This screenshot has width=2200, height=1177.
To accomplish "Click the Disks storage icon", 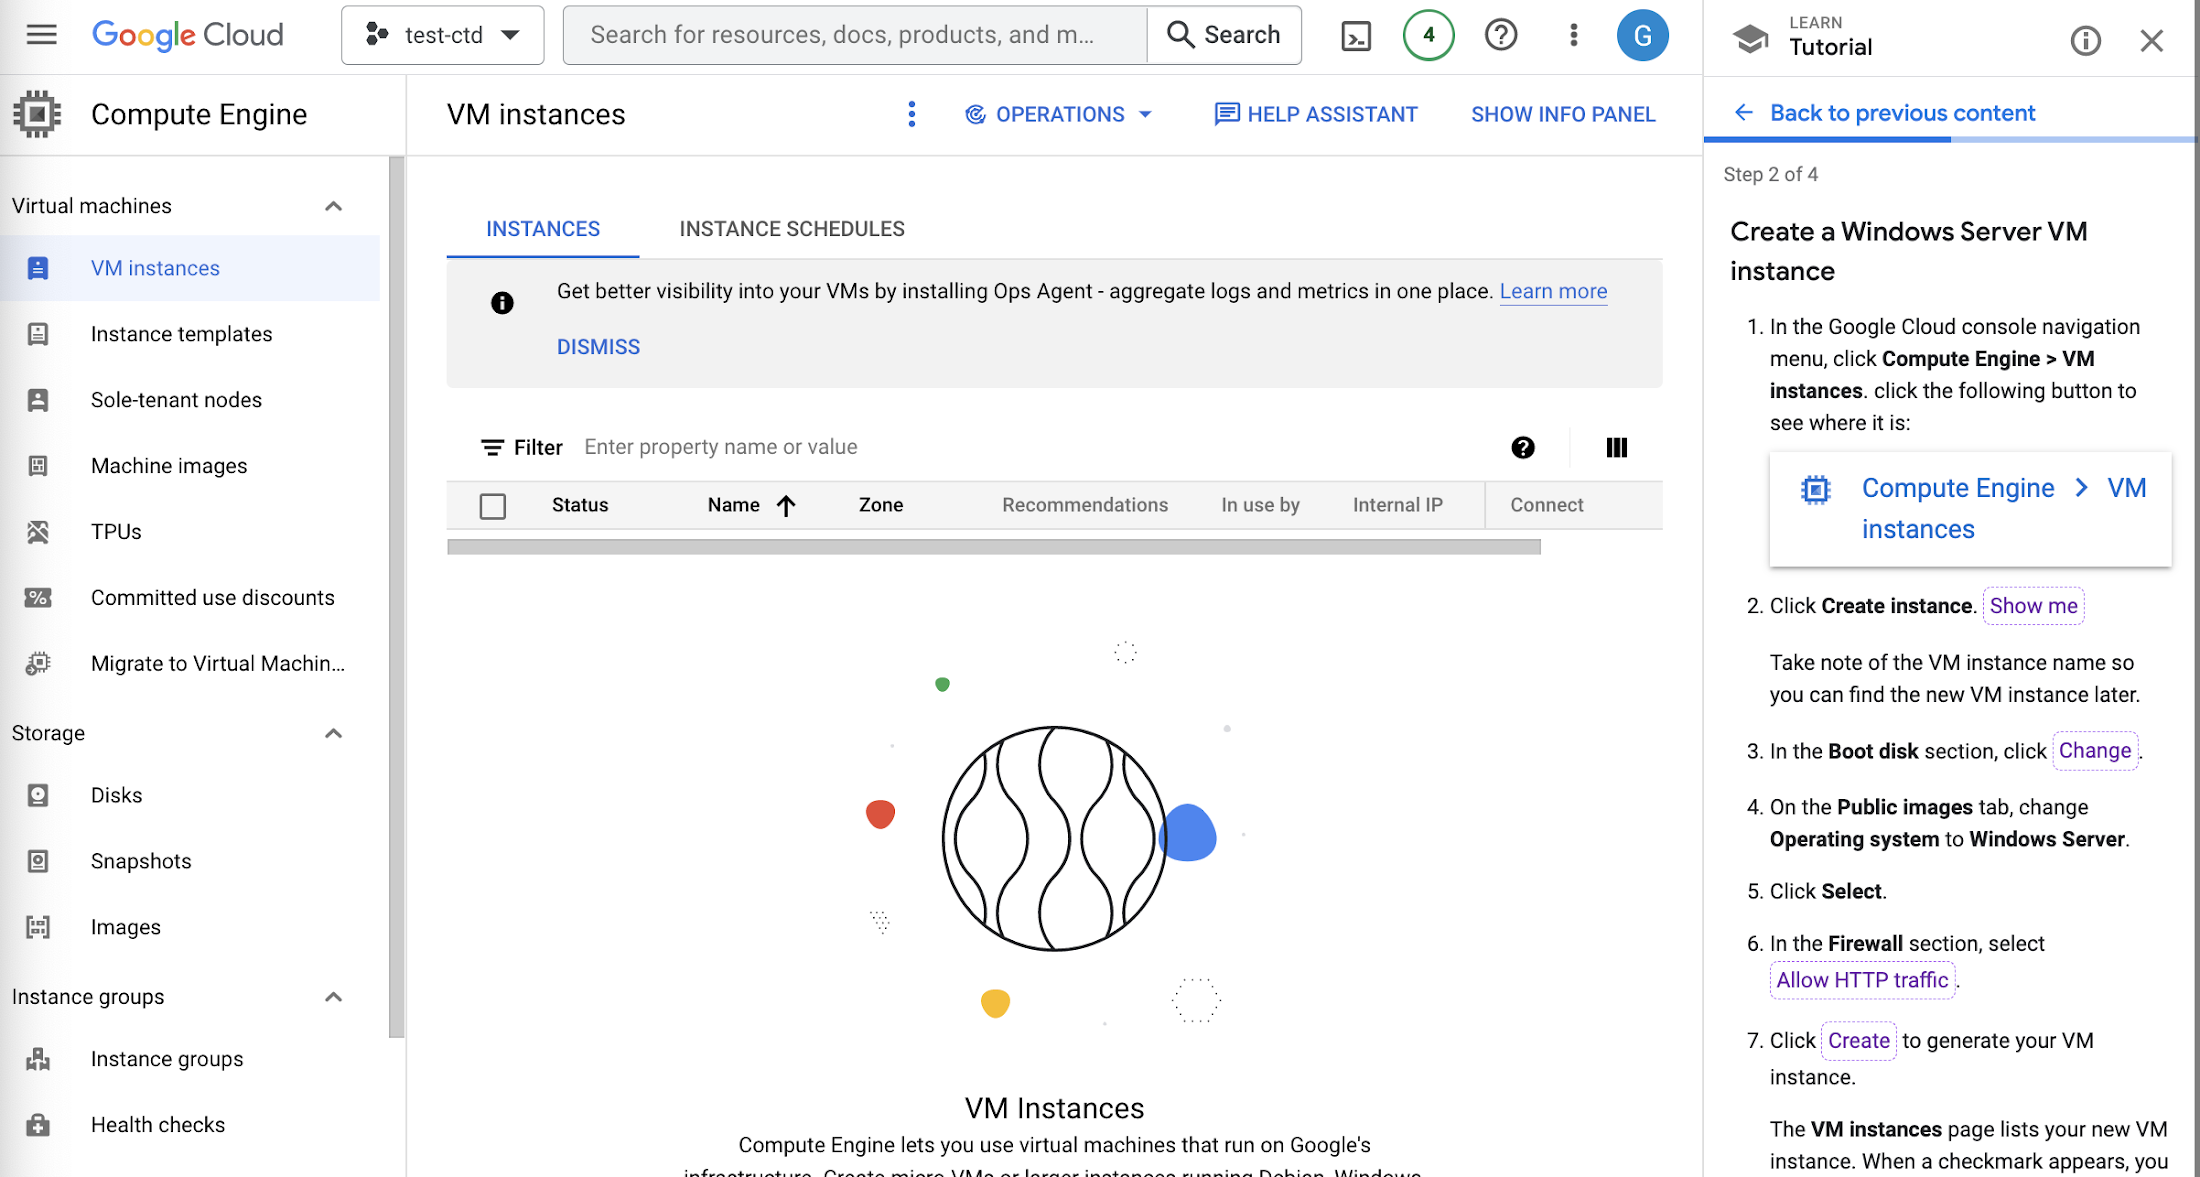I will pos(38,794).
